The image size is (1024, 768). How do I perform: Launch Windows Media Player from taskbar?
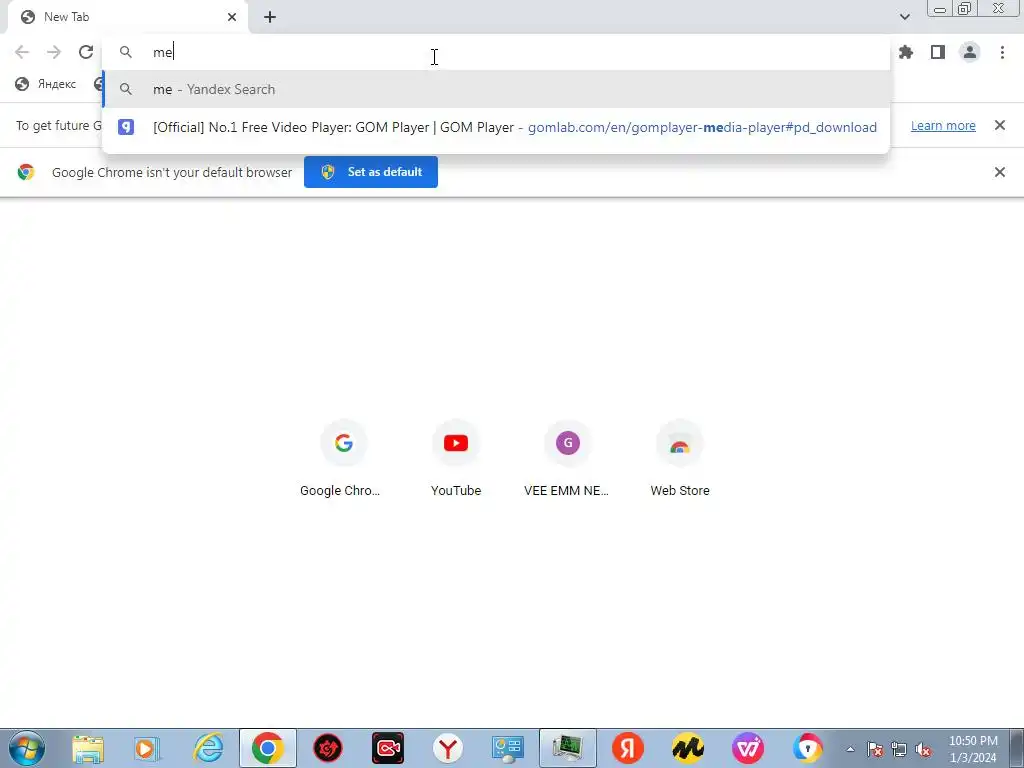148,748
